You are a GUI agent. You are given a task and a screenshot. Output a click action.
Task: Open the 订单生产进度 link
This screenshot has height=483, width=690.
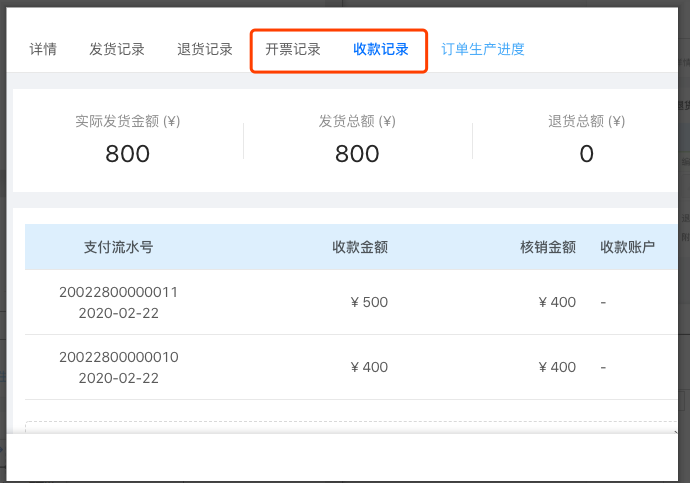[x=483, y=49]
